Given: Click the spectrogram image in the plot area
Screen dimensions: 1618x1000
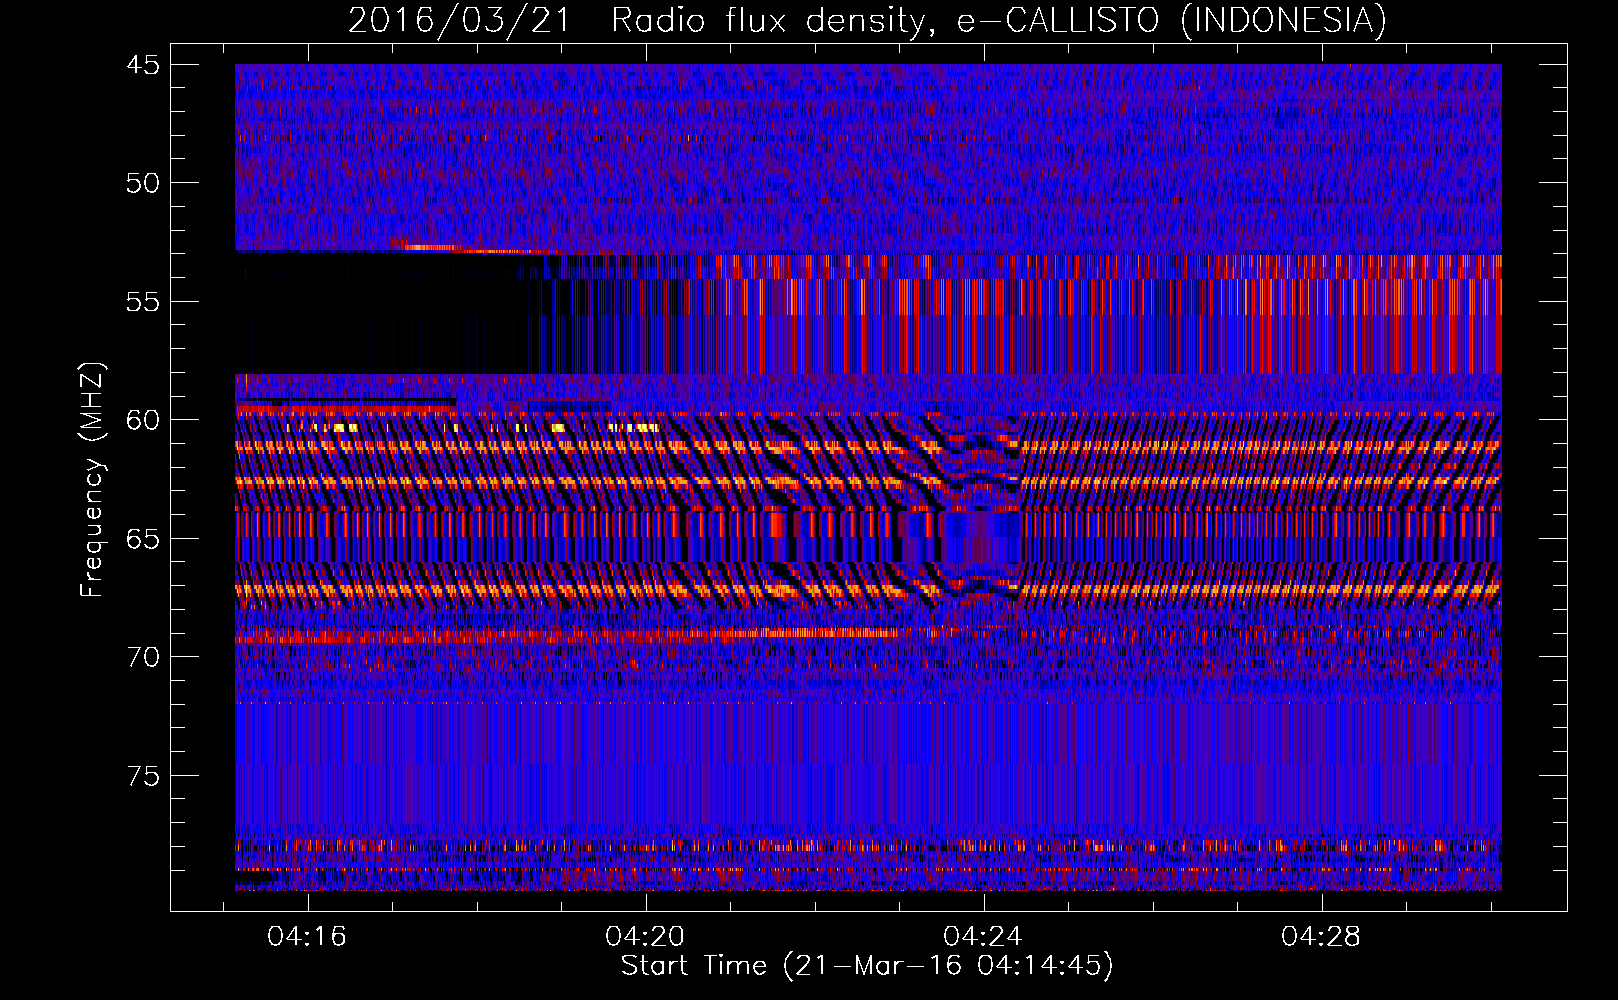Looking at the screenshot, I should pos(868,477).
